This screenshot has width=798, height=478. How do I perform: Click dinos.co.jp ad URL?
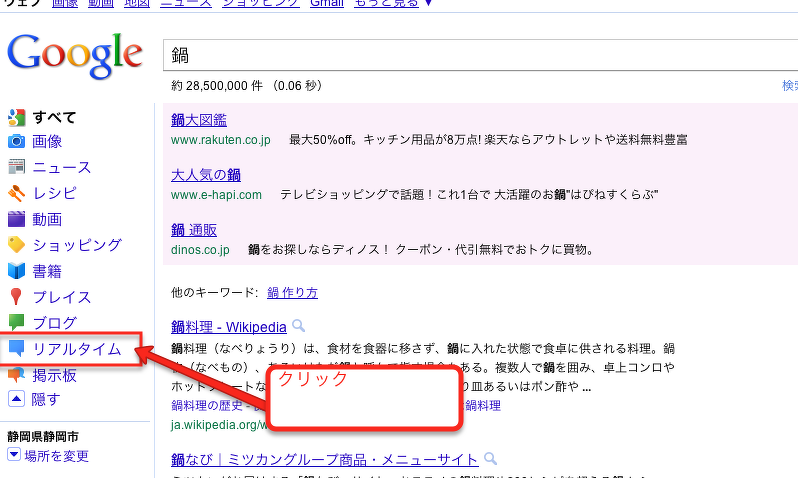click(x=200, y=249)
